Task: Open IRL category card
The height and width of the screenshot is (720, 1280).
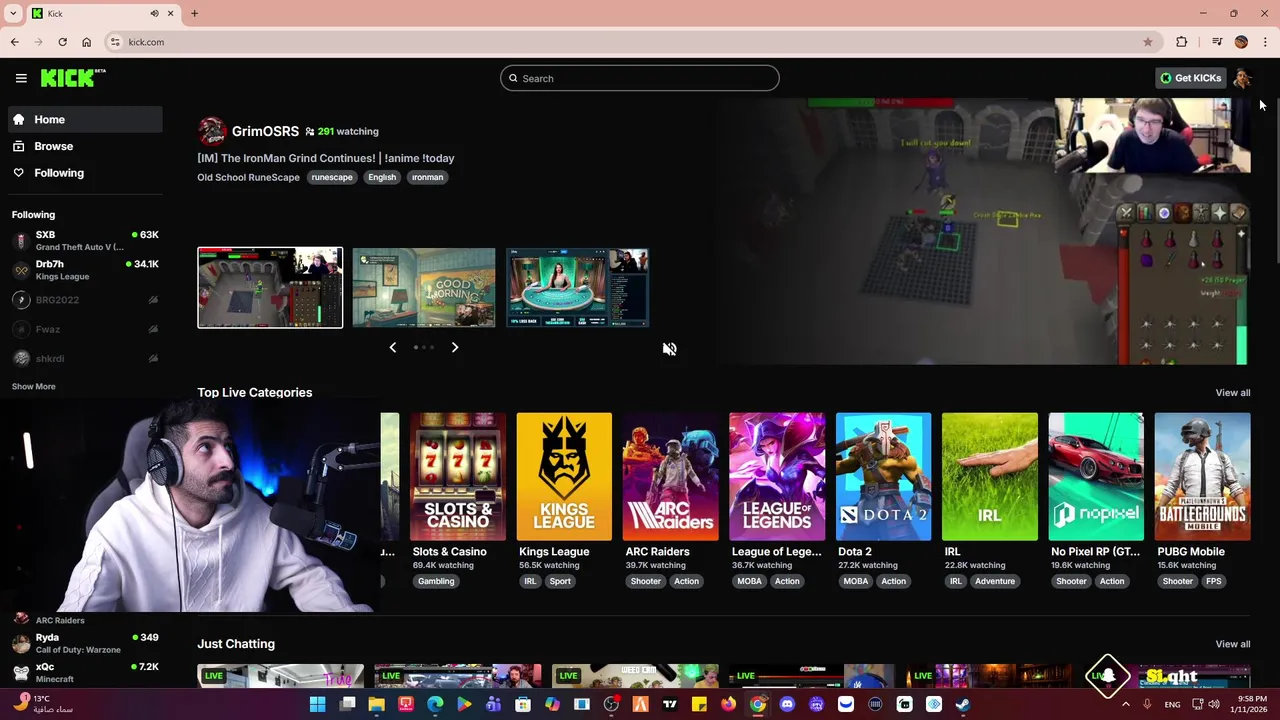Action: (x=989, y=477)
